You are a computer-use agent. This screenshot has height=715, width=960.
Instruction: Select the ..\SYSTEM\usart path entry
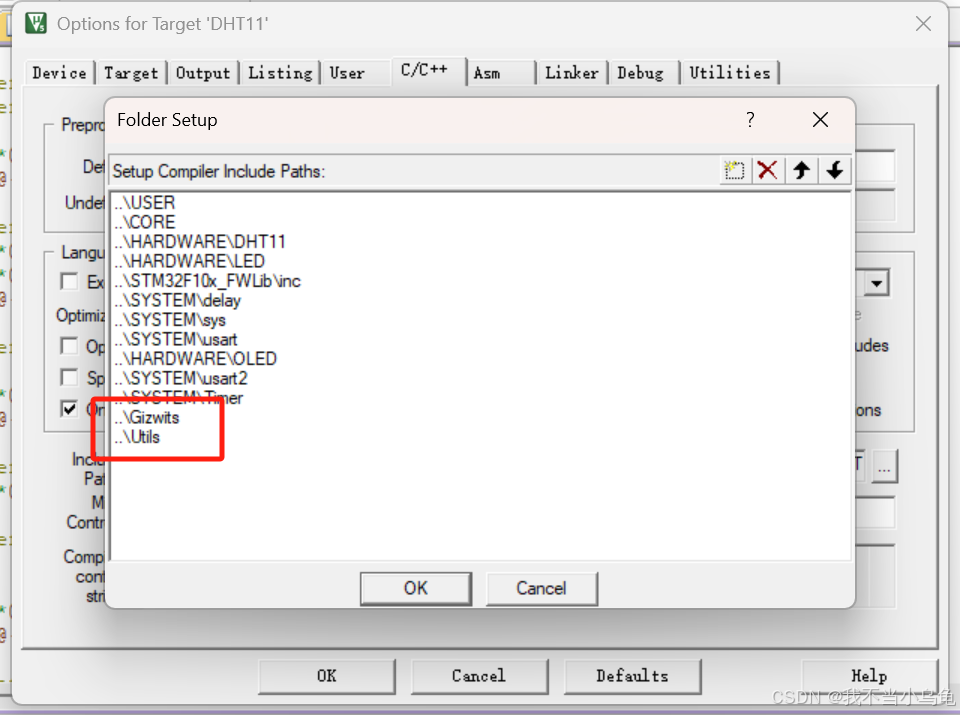(176, 339)
